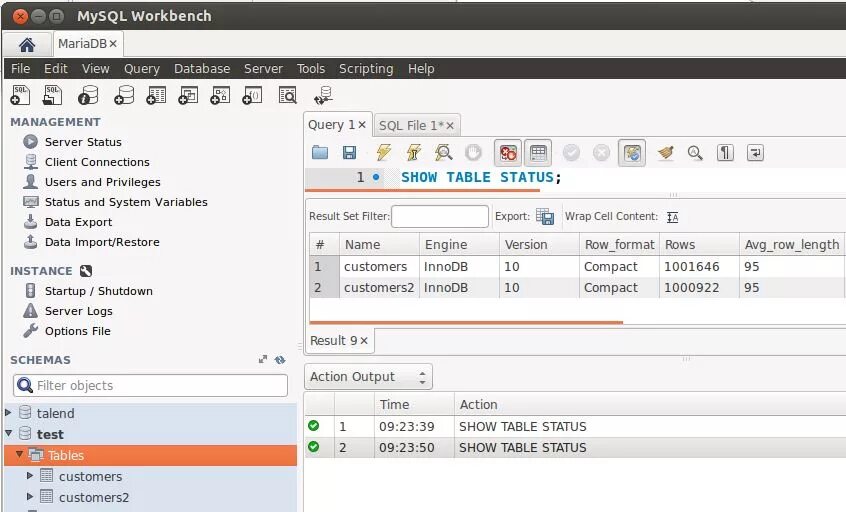Screen dimensions: 846x512
Task: Export the recordset to file icon
Action: (545, 216)
